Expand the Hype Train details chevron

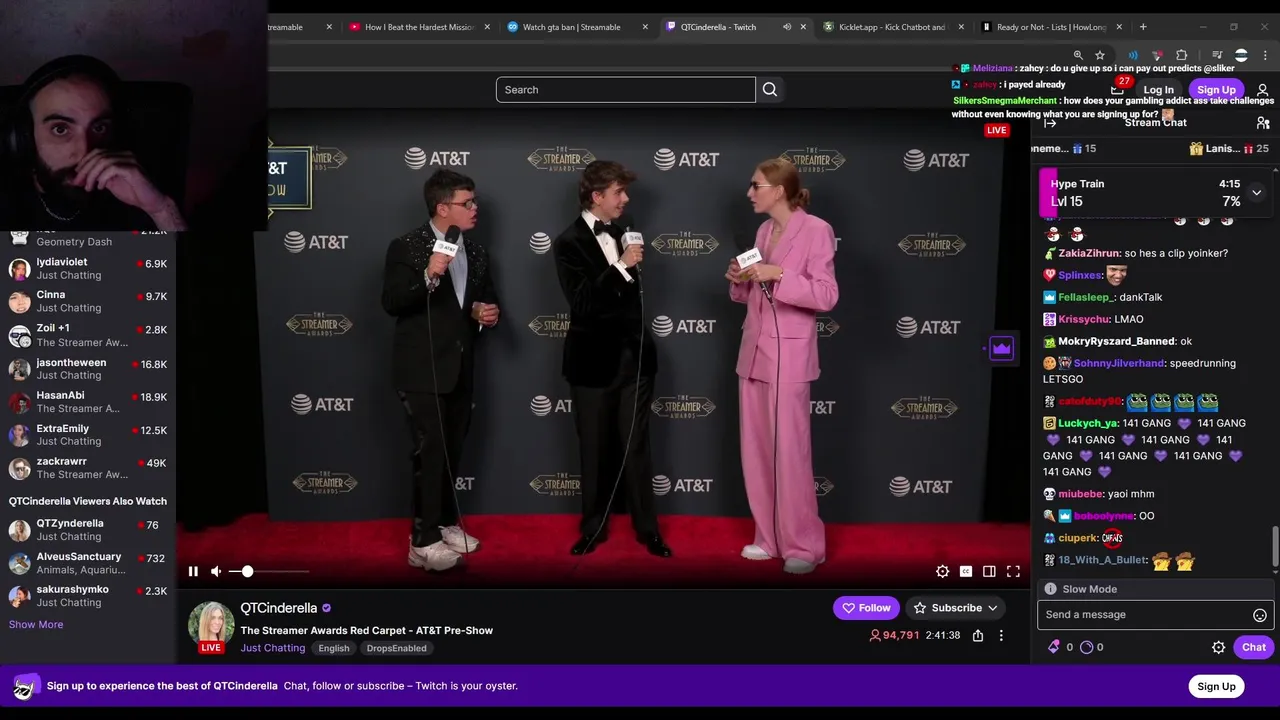tap(1256, 192)
